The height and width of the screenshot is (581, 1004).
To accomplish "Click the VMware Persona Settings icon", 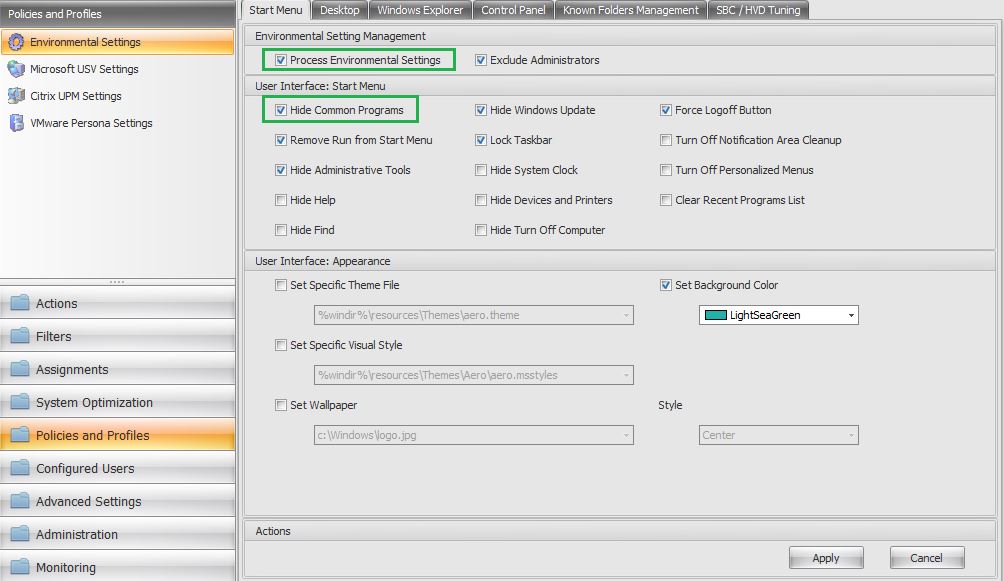I will pos(15,123).
